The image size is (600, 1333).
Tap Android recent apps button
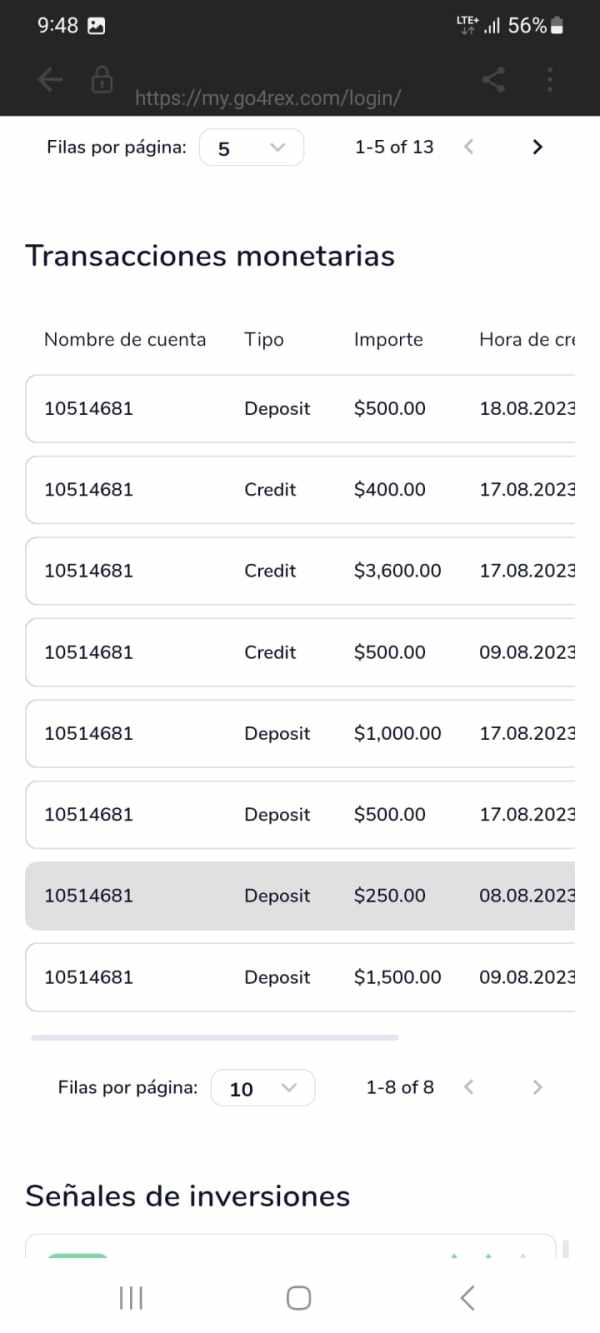[131, 1298]
